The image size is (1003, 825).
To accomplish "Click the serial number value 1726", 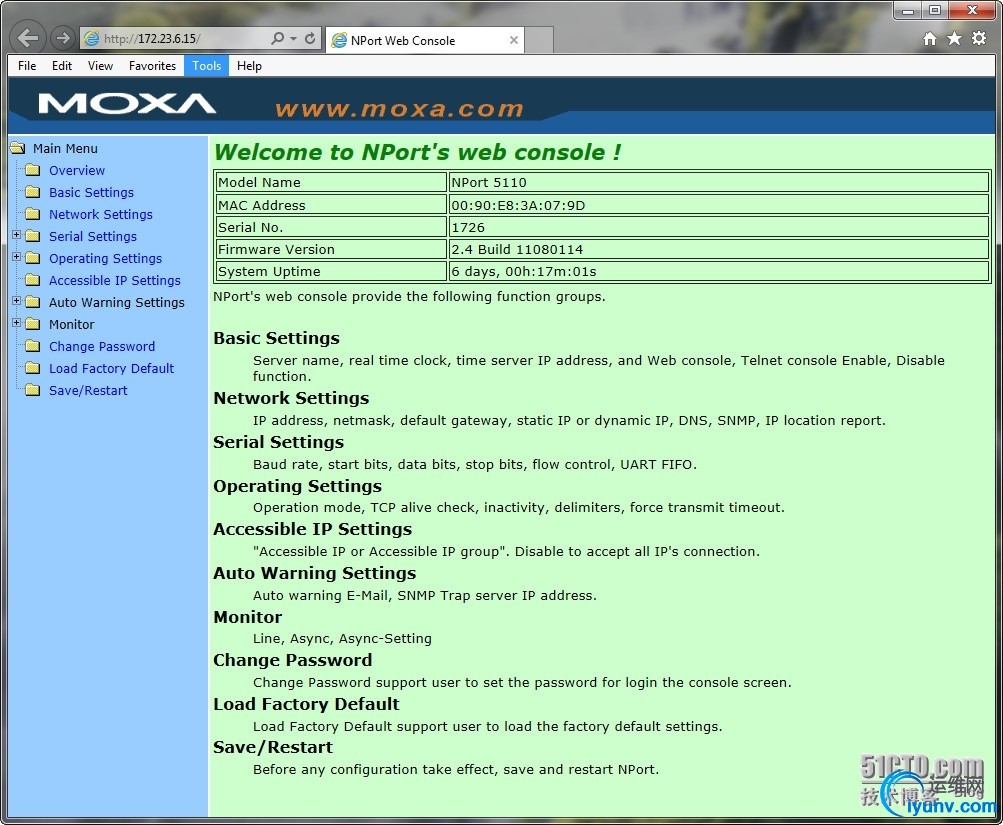I will (468, 228).
